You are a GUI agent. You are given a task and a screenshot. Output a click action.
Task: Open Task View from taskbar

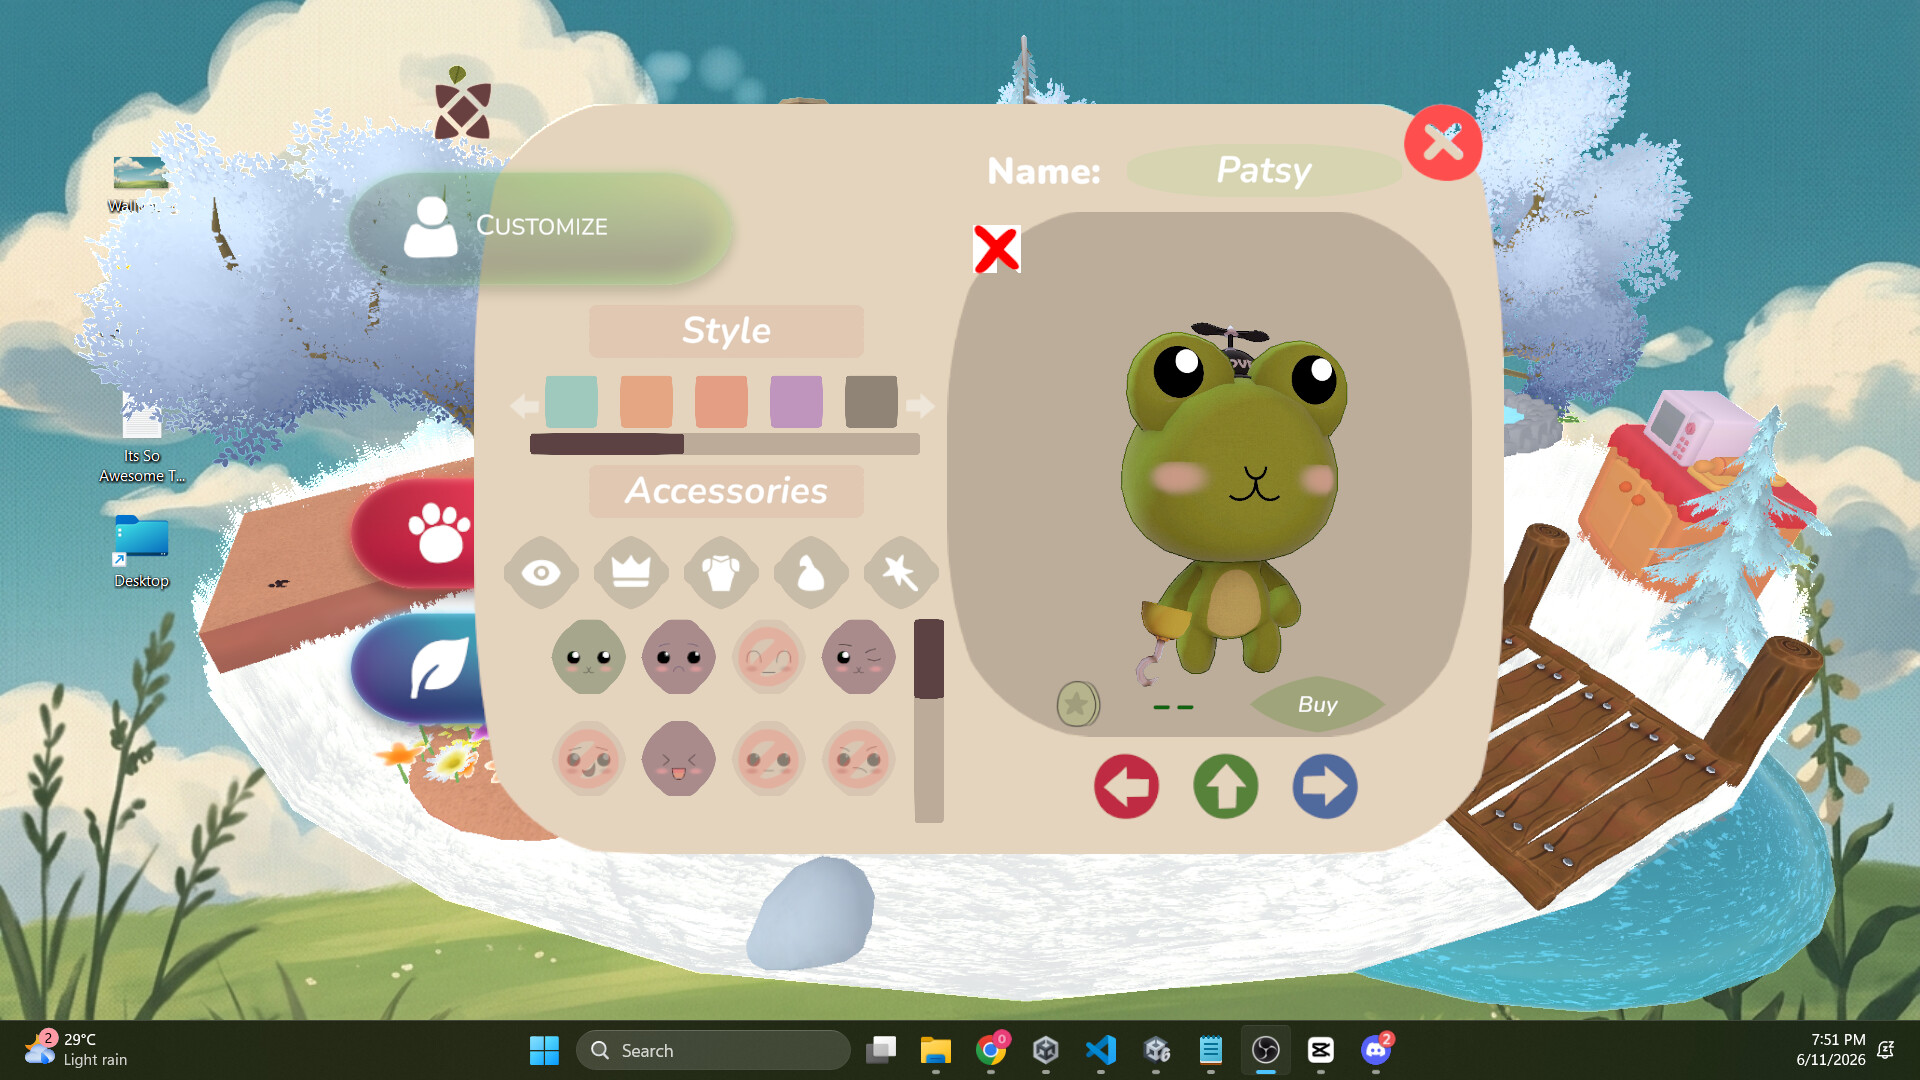coord(881,1050)
